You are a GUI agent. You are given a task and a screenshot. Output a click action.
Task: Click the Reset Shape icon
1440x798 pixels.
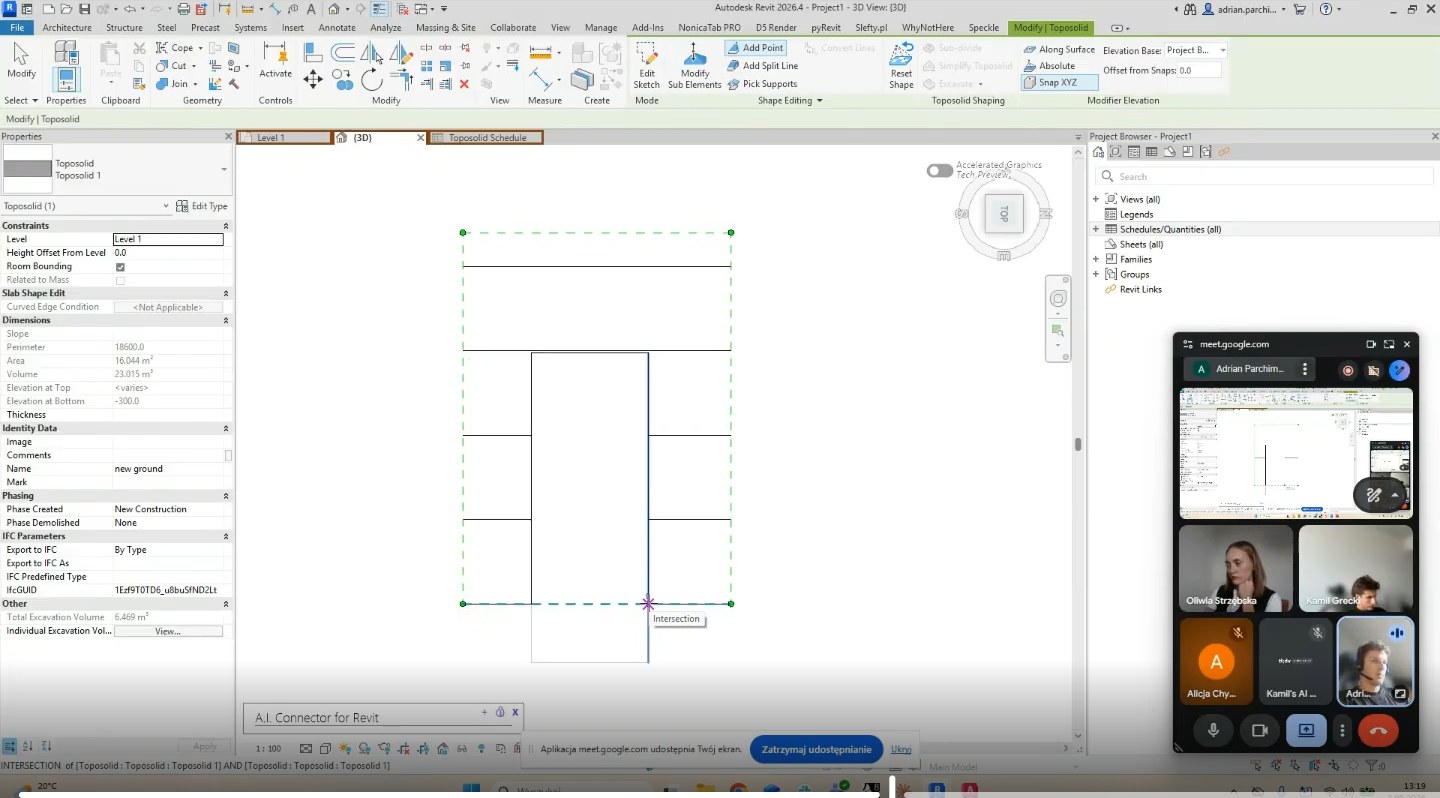pos(901,65)
